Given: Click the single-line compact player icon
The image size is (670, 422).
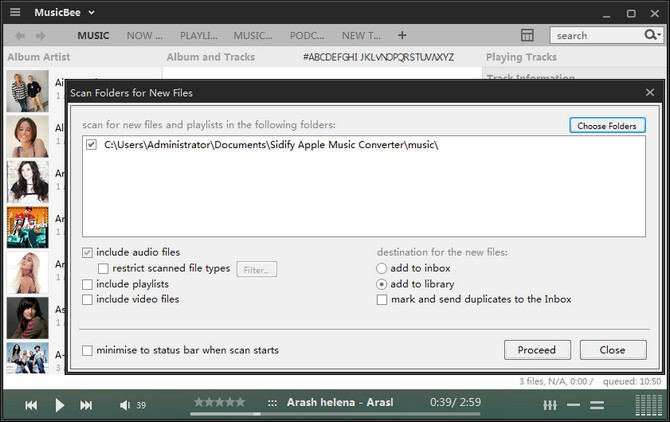Looking at the screenshot, I should [x=573, y=404].
